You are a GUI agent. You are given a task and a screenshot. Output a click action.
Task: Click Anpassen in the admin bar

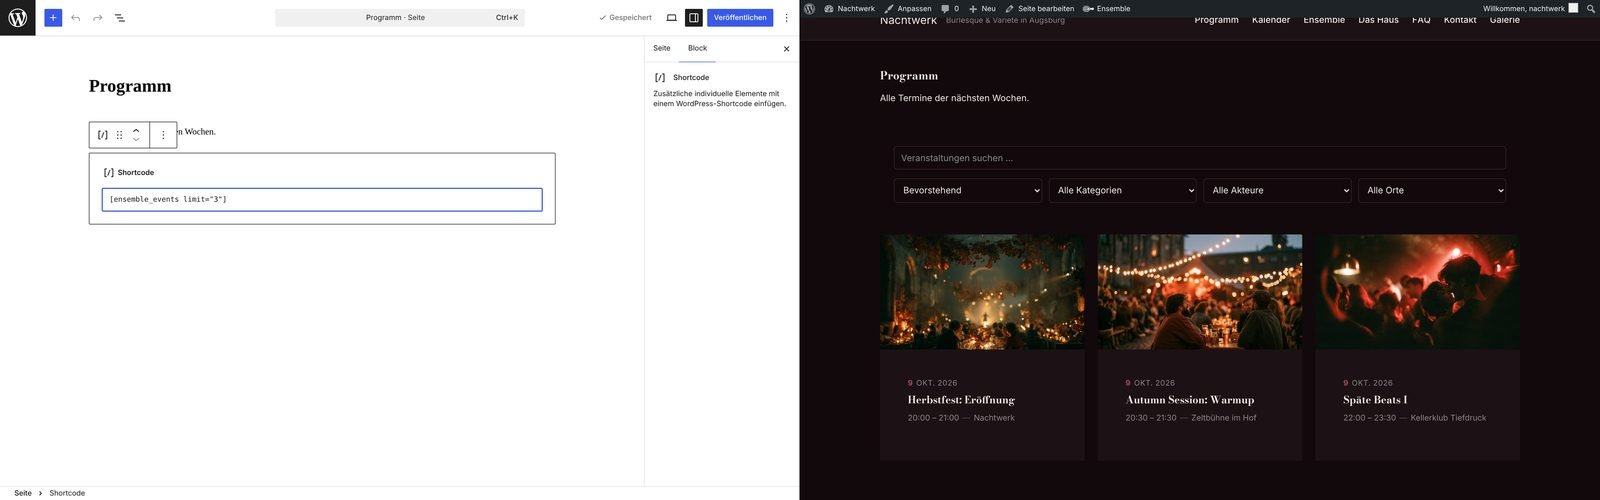[908, 8]
